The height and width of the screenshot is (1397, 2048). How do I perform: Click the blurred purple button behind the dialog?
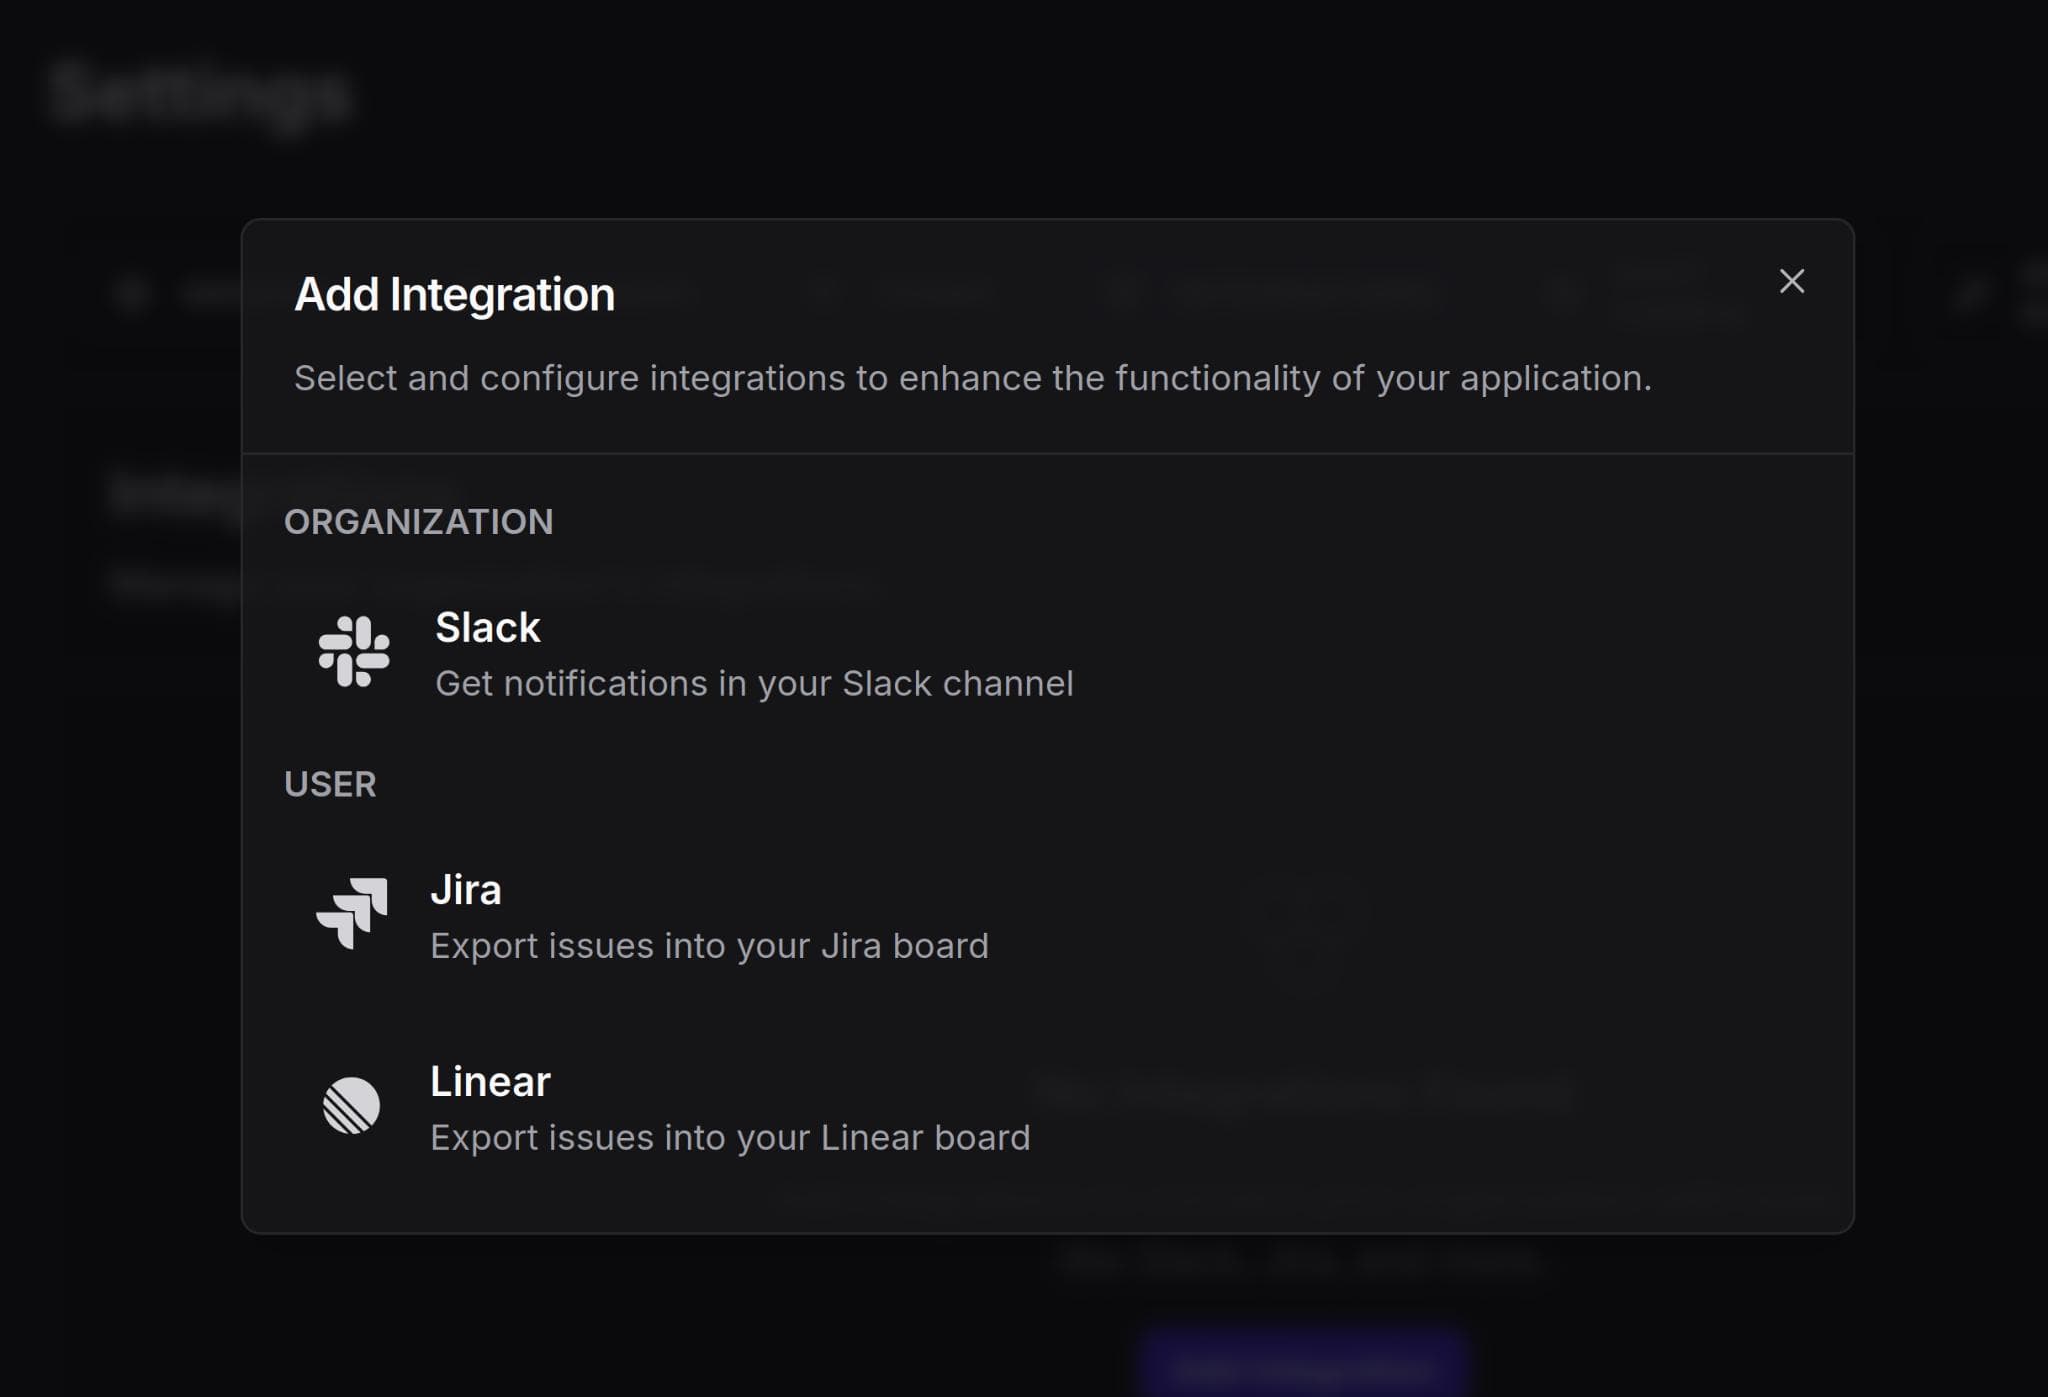(1302, 1366)
